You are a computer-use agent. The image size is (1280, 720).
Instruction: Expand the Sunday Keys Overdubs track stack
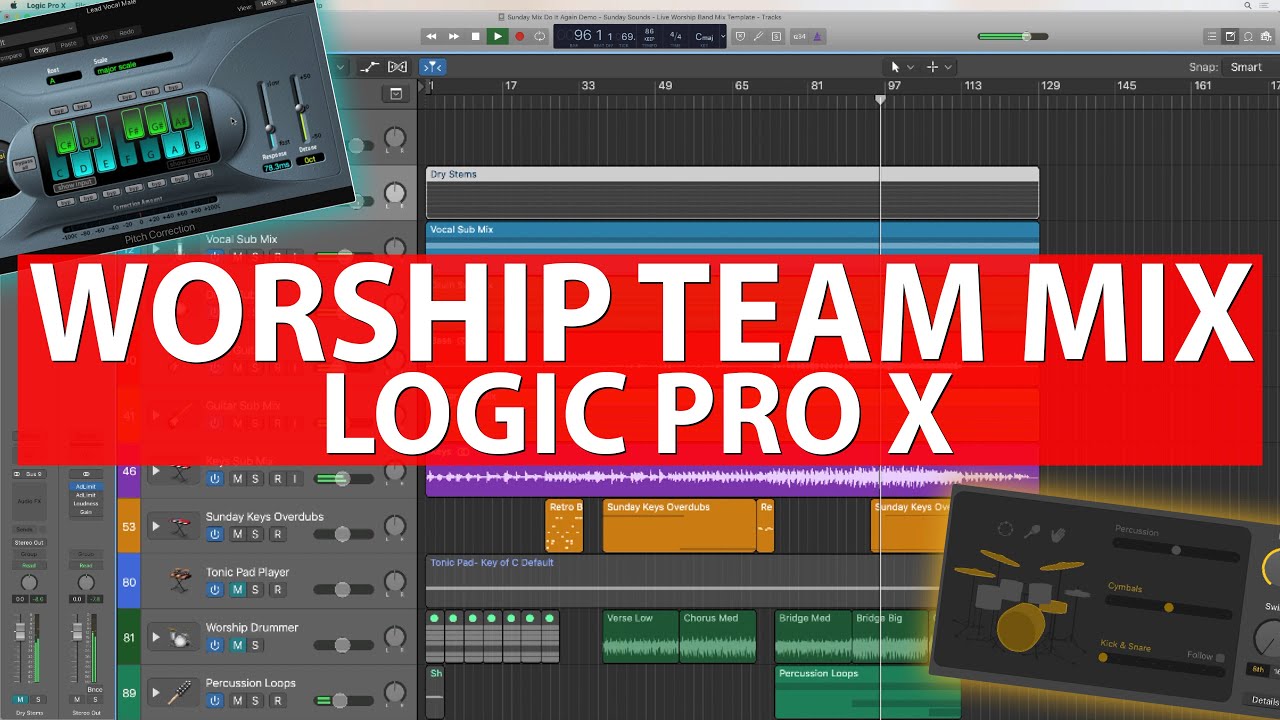point(155,526)
